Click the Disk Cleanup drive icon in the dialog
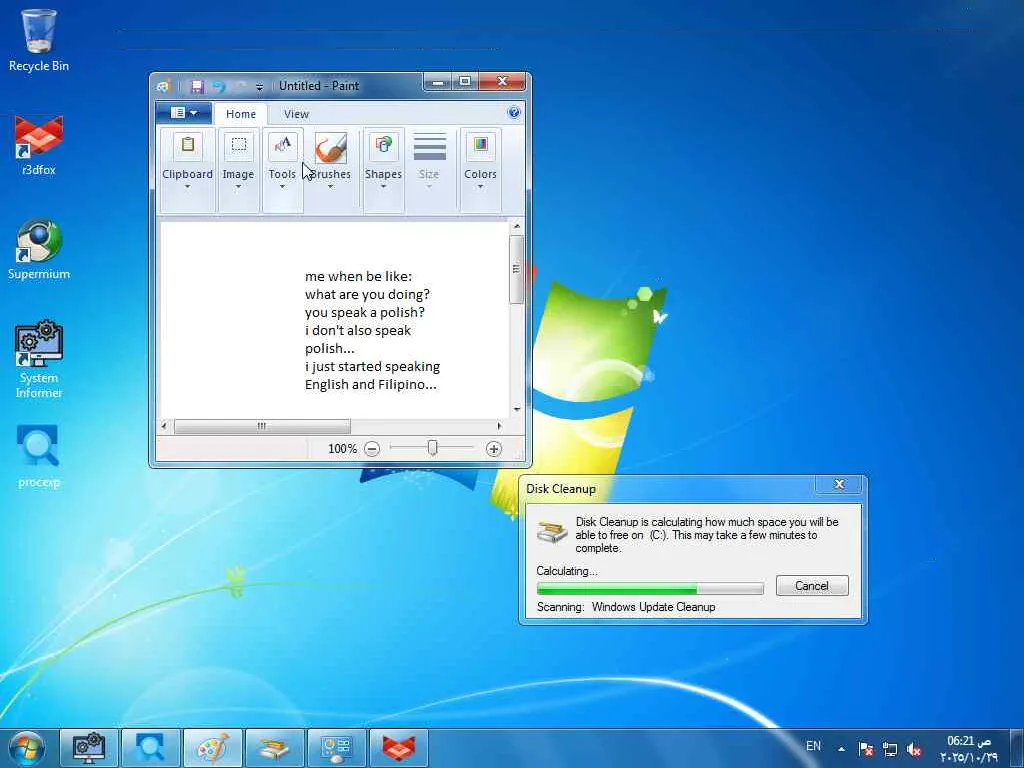Image resolution: width=1024 pixels, height=768 pixels. pyautogui.click(x=552, y=532)
